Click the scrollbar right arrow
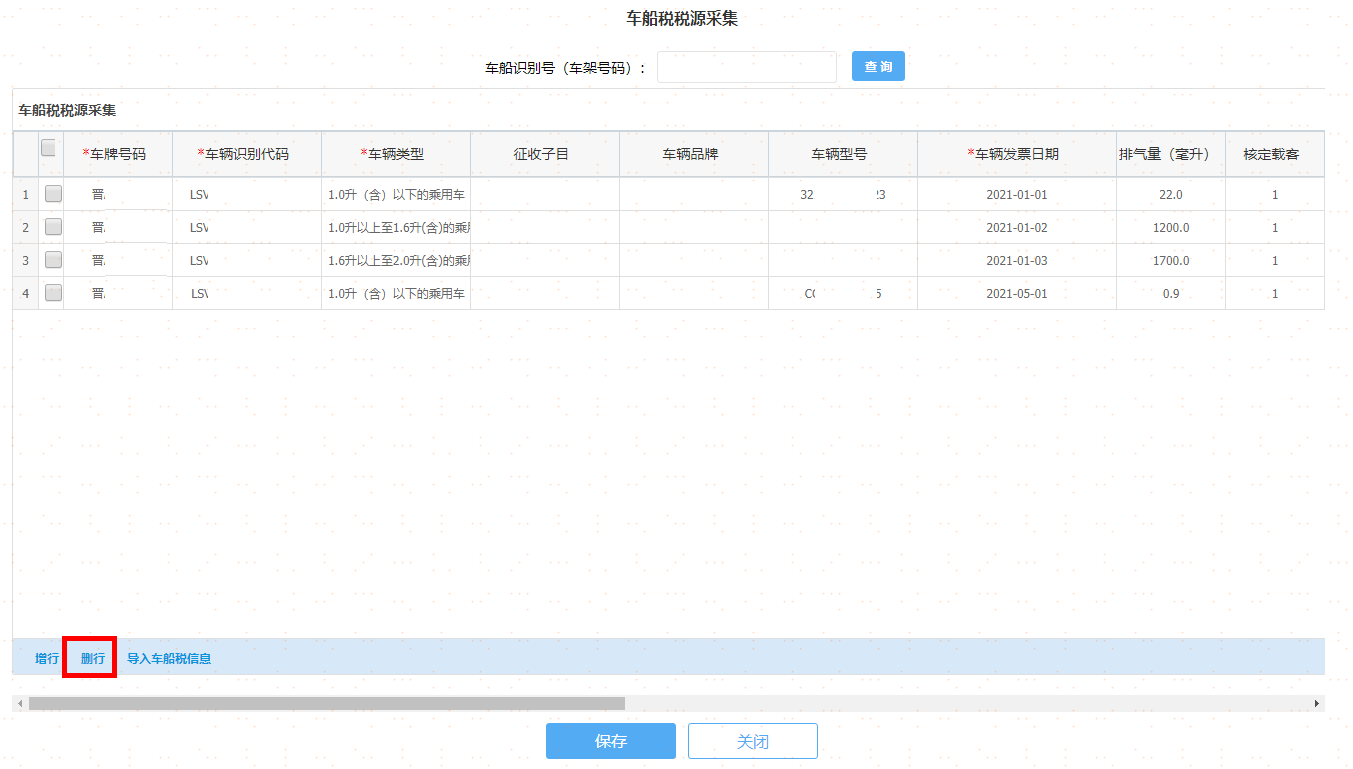The image size is (1353, 769). pyautogui.click(x=1317, y=704)
